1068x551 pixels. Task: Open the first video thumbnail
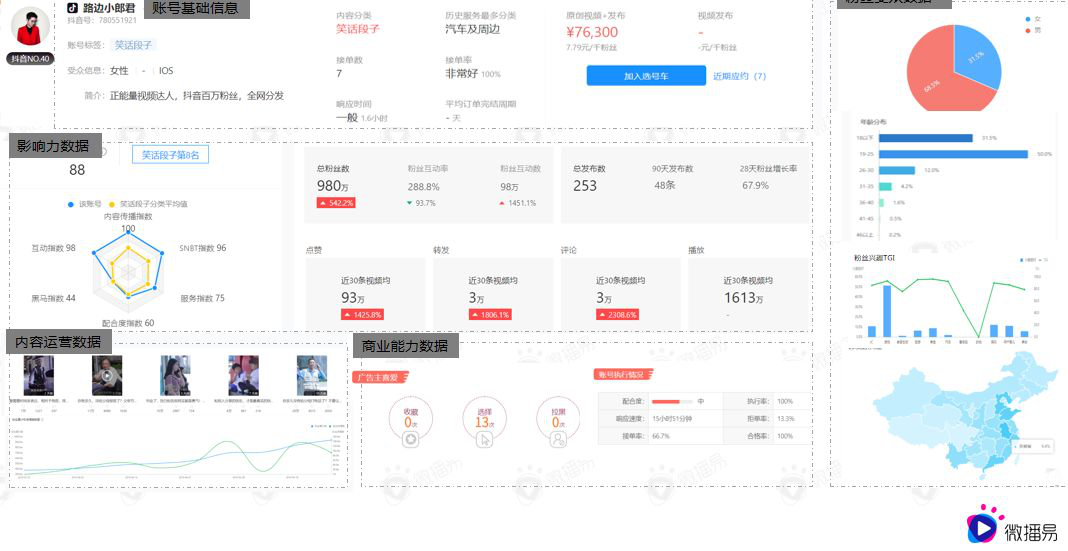(40, 375)
